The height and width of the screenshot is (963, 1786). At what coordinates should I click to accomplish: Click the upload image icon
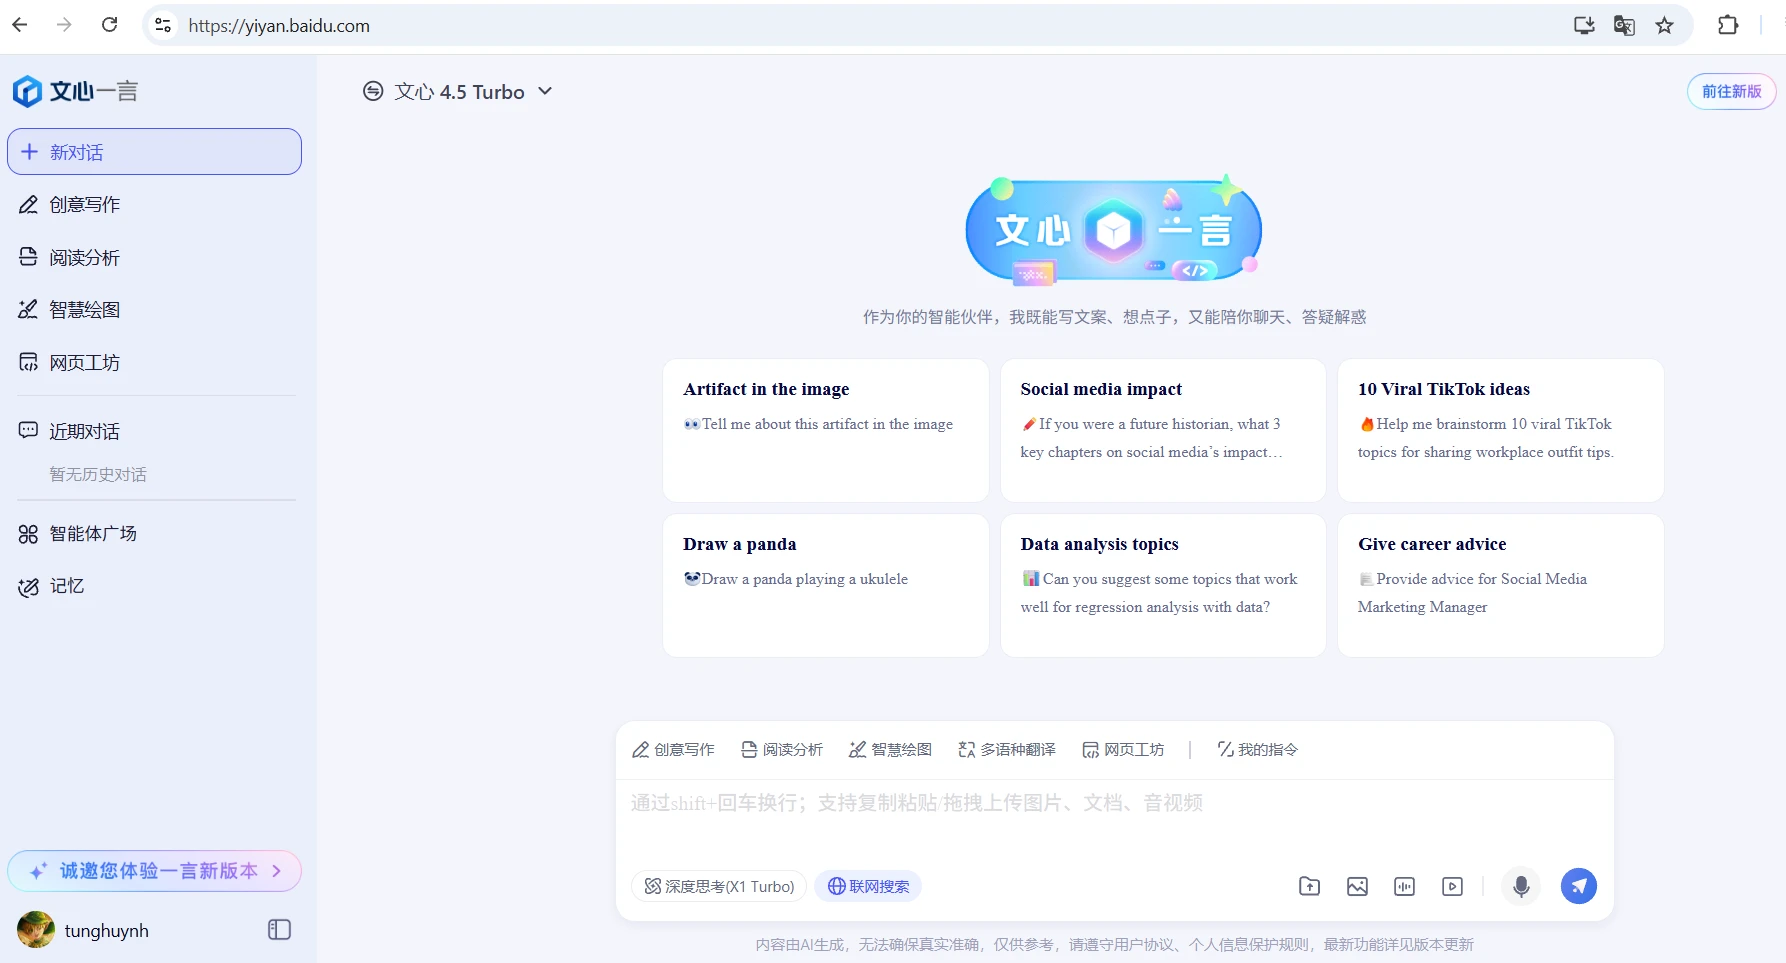click(1357, 886)
